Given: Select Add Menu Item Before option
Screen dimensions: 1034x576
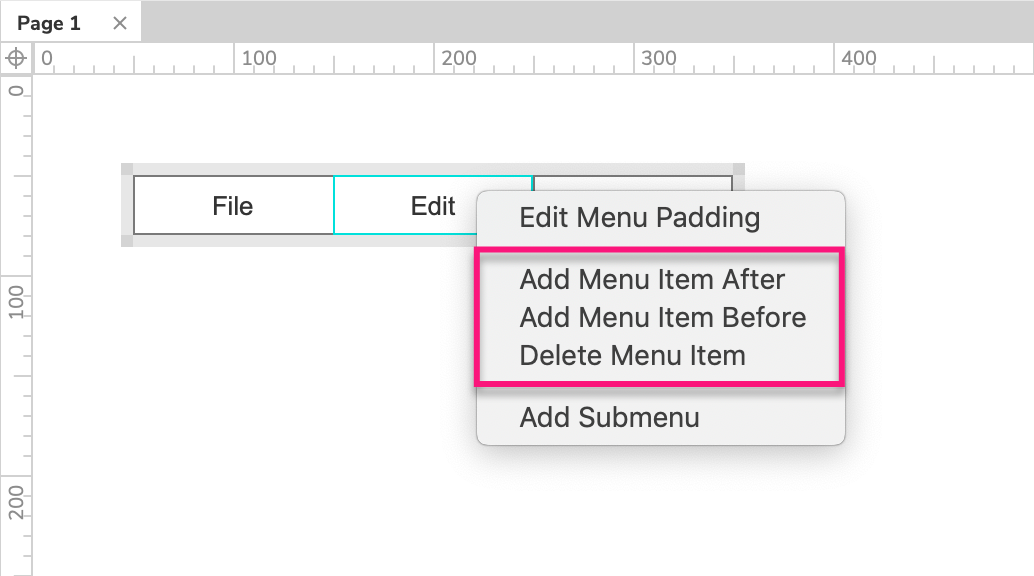Looking at the screenshot, I should (x=662, y=317).
